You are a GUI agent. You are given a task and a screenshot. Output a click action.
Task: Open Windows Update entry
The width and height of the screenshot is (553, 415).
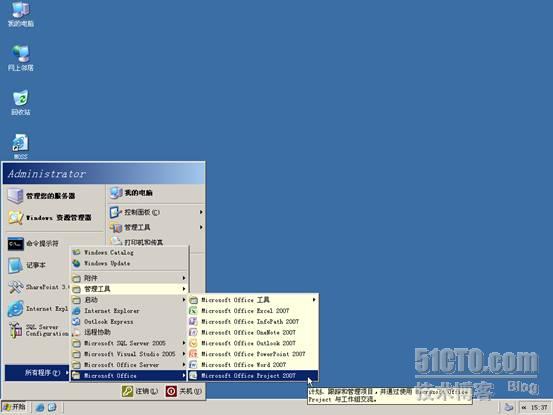coord(129,263)
